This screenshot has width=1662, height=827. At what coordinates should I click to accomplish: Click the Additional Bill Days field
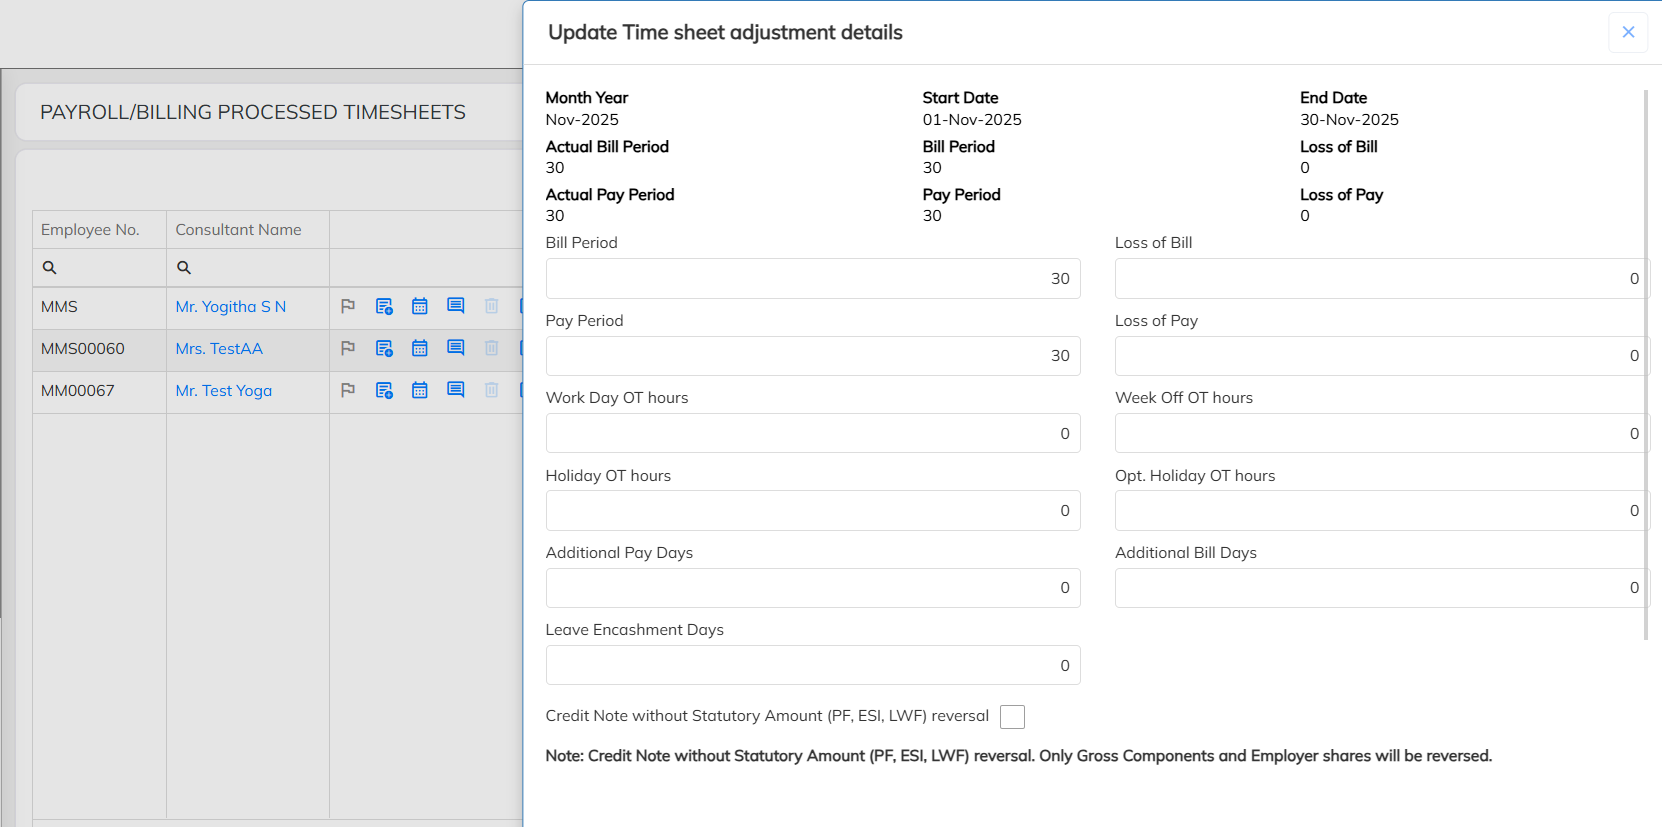pyautogui.click(x=1380, y=588)
